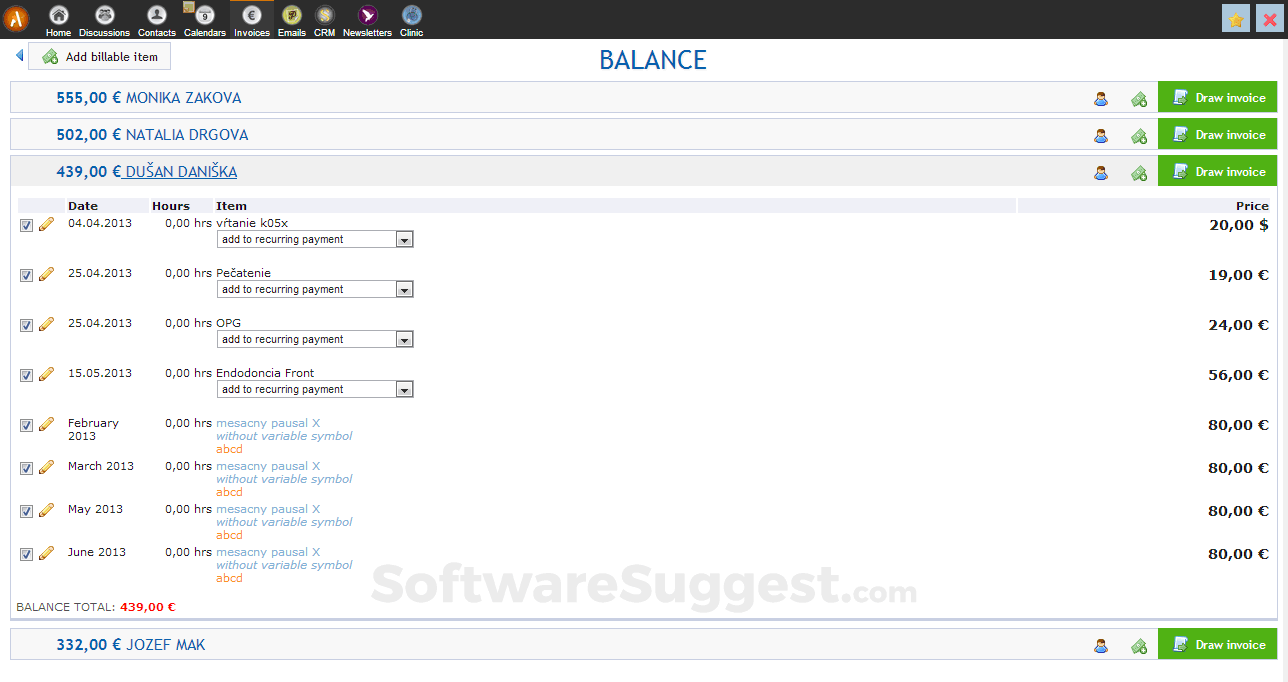Screen dimensions: 1288x682
Task: Open contact profile icon for Natalia Drgova
Action: [x=1101, y=135]
